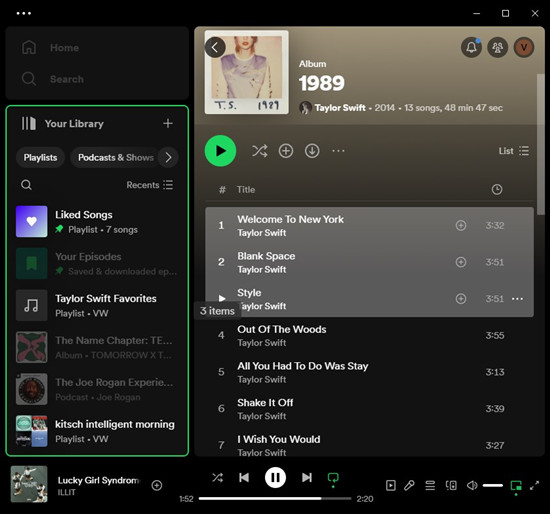Viewport: 550px width, 514px height.
Task: Filter library by Playlists
Action: 40,158
